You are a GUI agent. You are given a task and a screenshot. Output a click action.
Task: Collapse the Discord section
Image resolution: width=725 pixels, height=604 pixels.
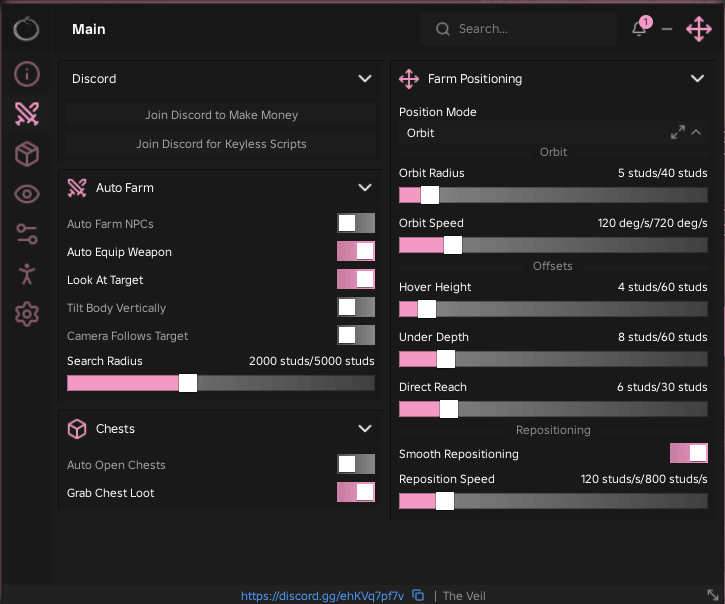click(x=365, y=79)
